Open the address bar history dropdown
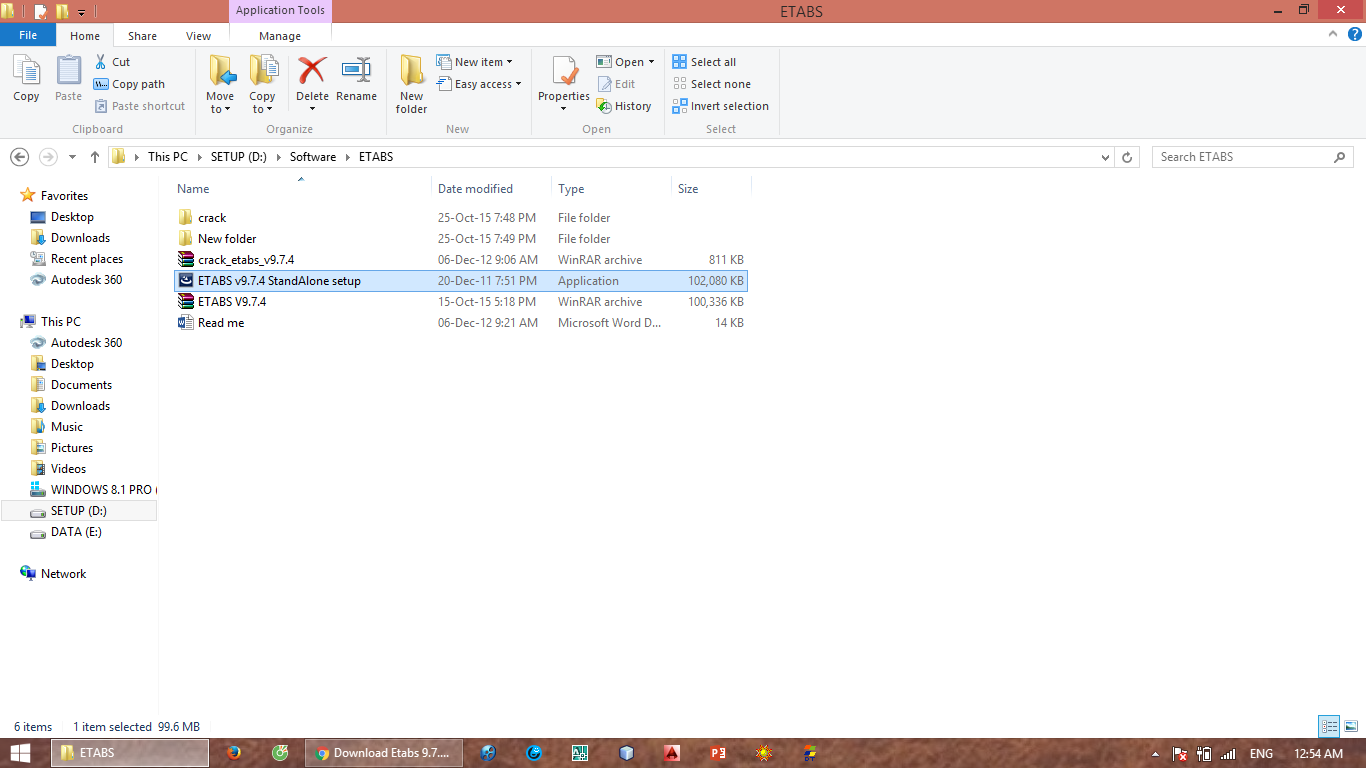The width and height of the screenshot is (1366, 768). [x=1105, y=157]
